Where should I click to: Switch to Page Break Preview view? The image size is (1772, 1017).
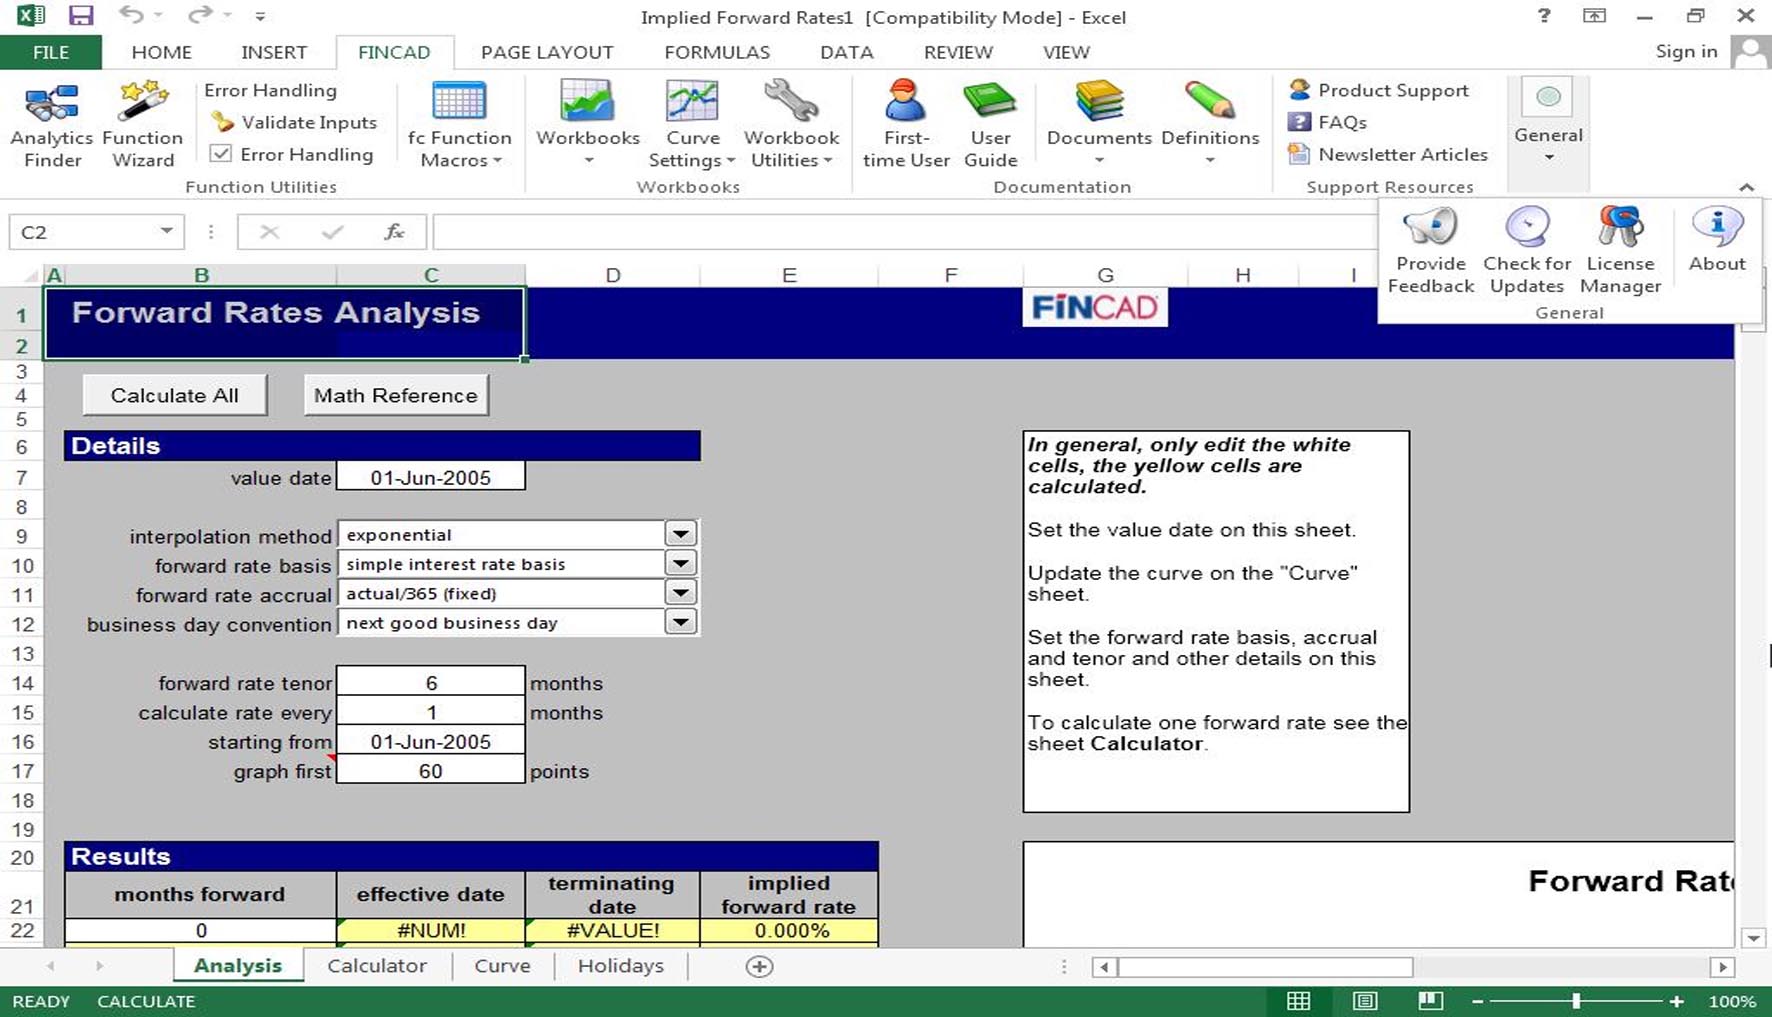tap(1431, 1001)
